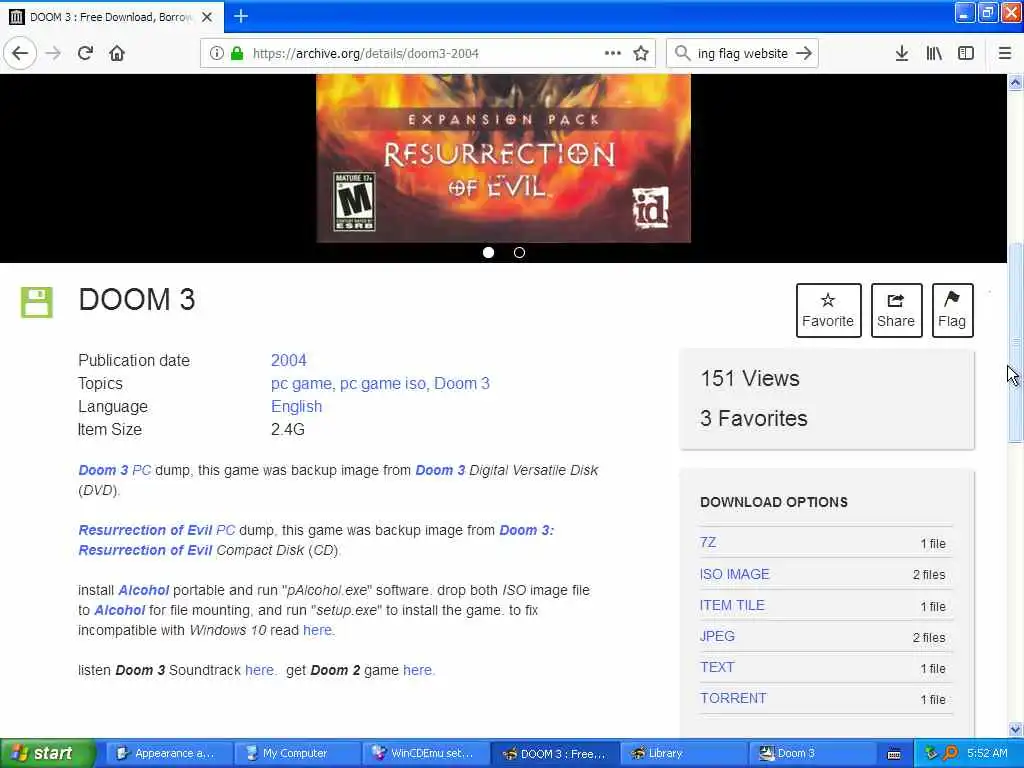
Task: Flag this item
Action: 952,310
